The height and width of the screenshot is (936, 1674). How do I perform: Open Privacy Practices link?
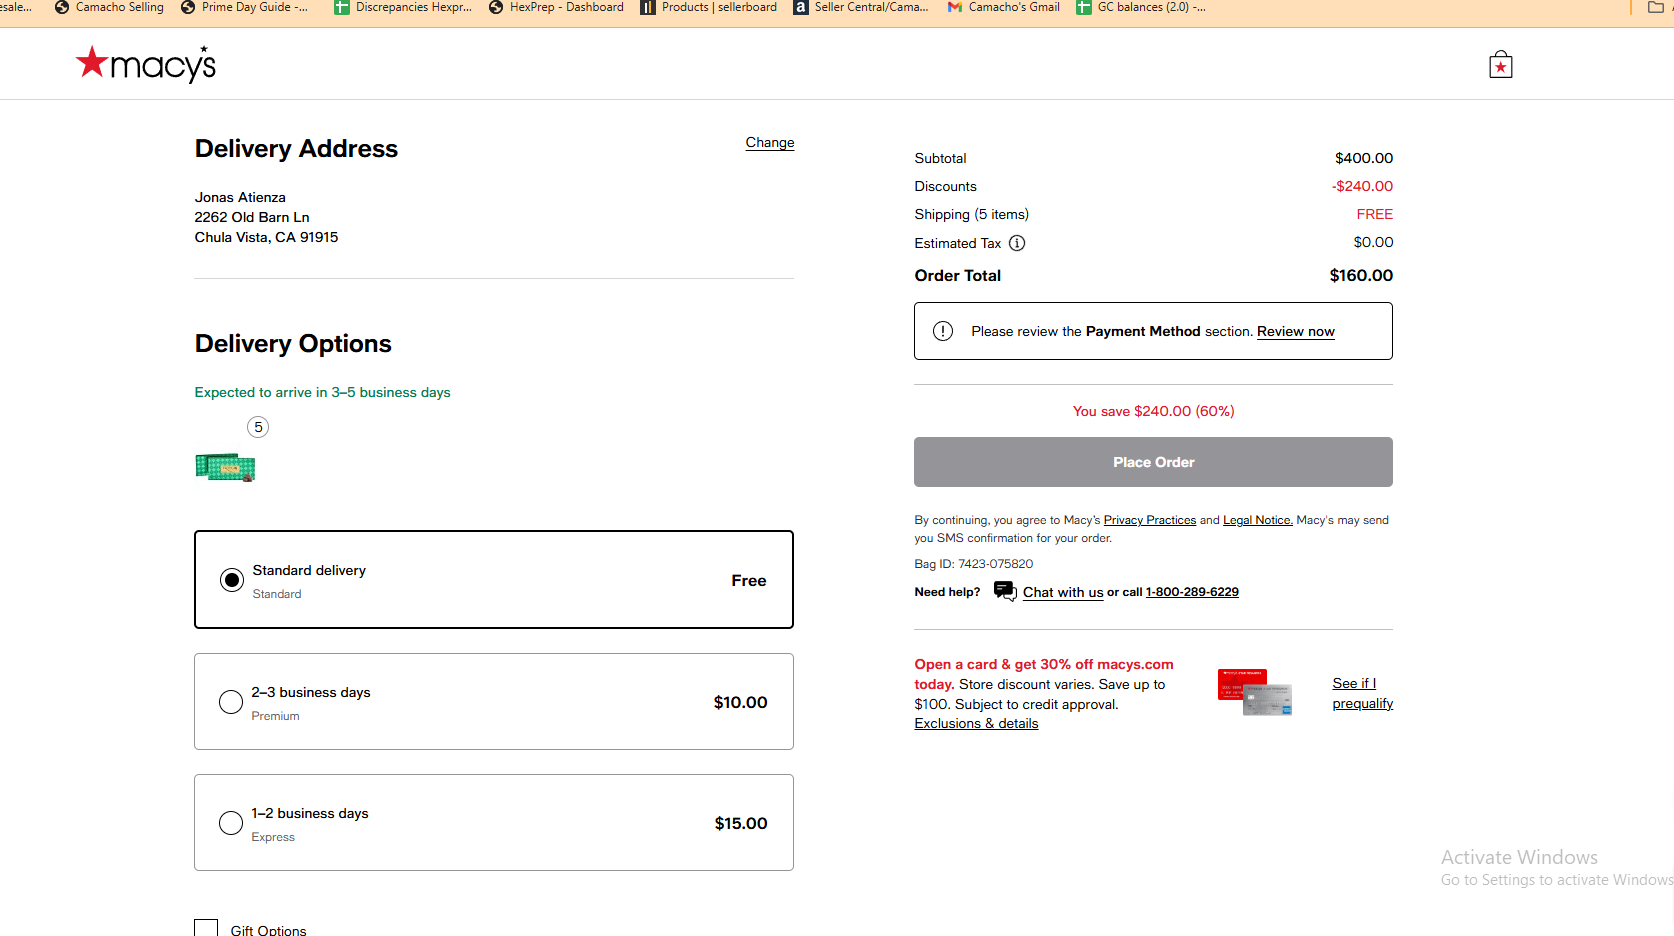click(x=1150, y=520)
